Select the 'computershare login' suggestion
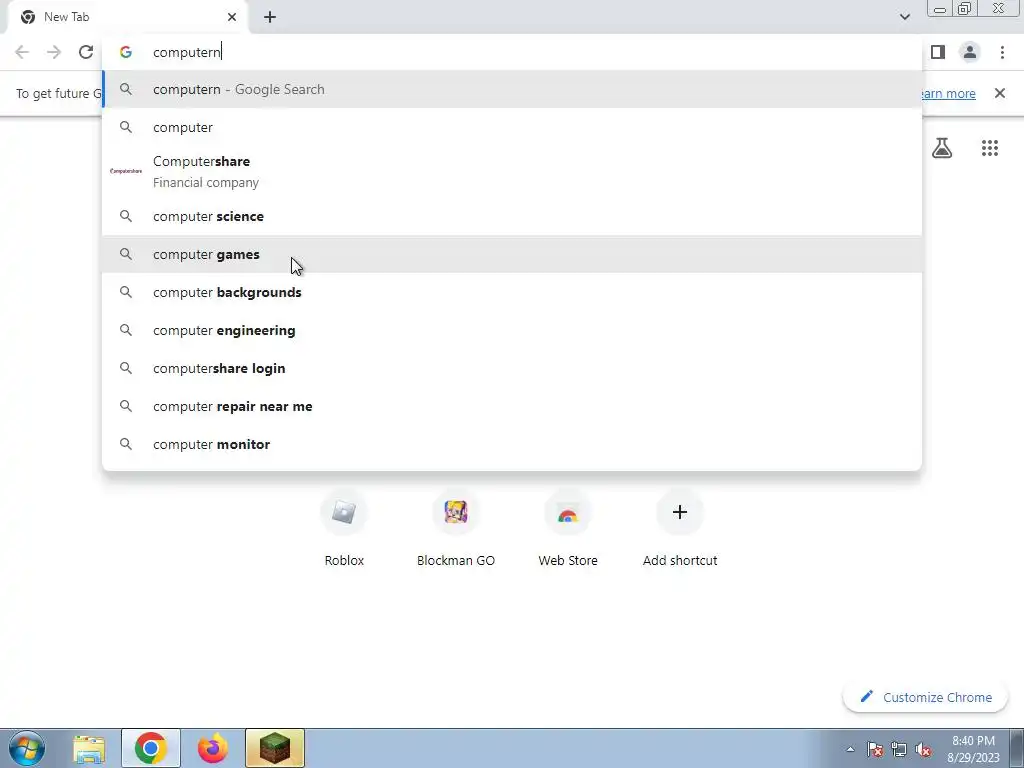The width and height of the screenshot is (1024, 768). (x=512, y=368)
